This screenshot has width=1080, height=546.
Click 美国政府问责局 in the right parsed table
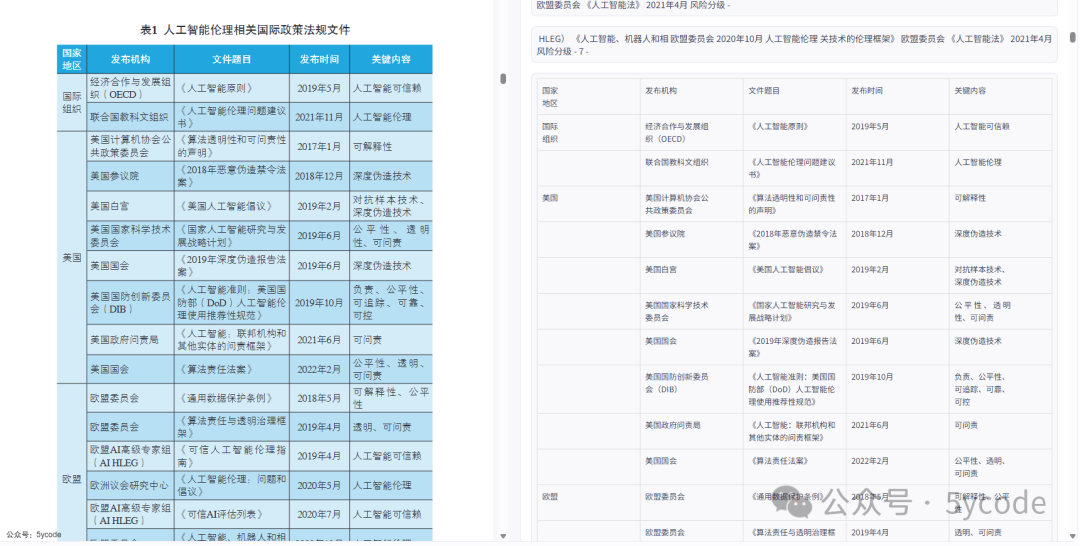(672, 425)
